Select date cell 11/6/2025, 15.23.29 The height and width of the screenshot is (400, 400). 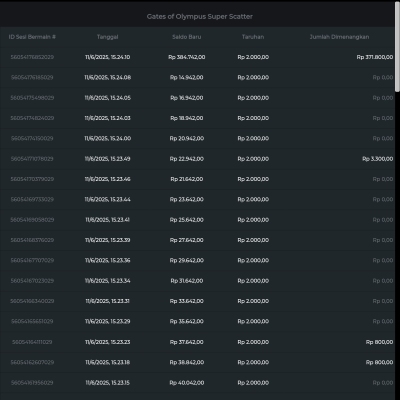tap(107, 322)
